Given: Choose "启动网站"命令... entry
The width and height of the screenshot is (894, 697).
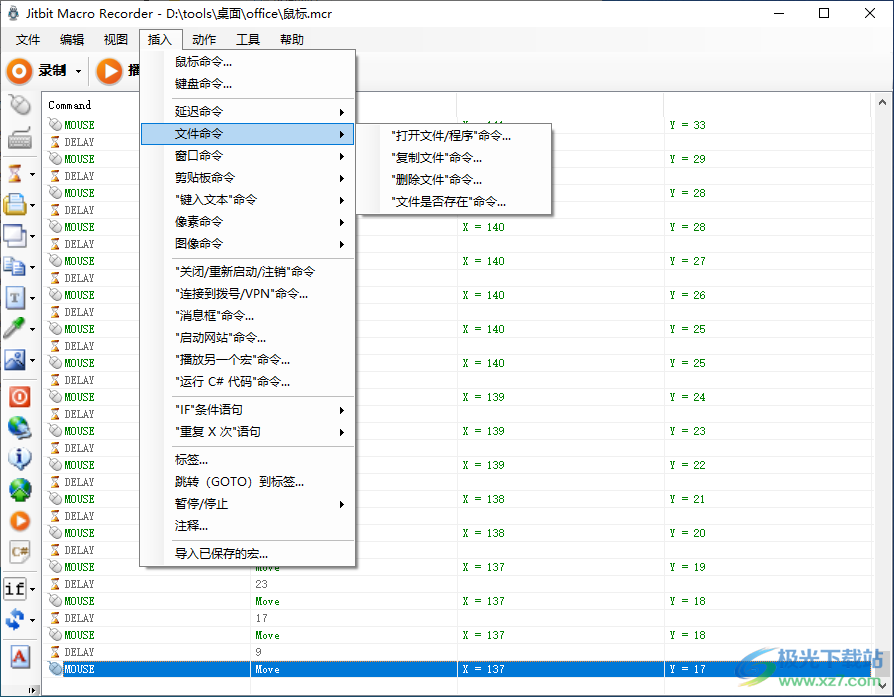Looking at the screenshot, I should [x=247, y=338].
